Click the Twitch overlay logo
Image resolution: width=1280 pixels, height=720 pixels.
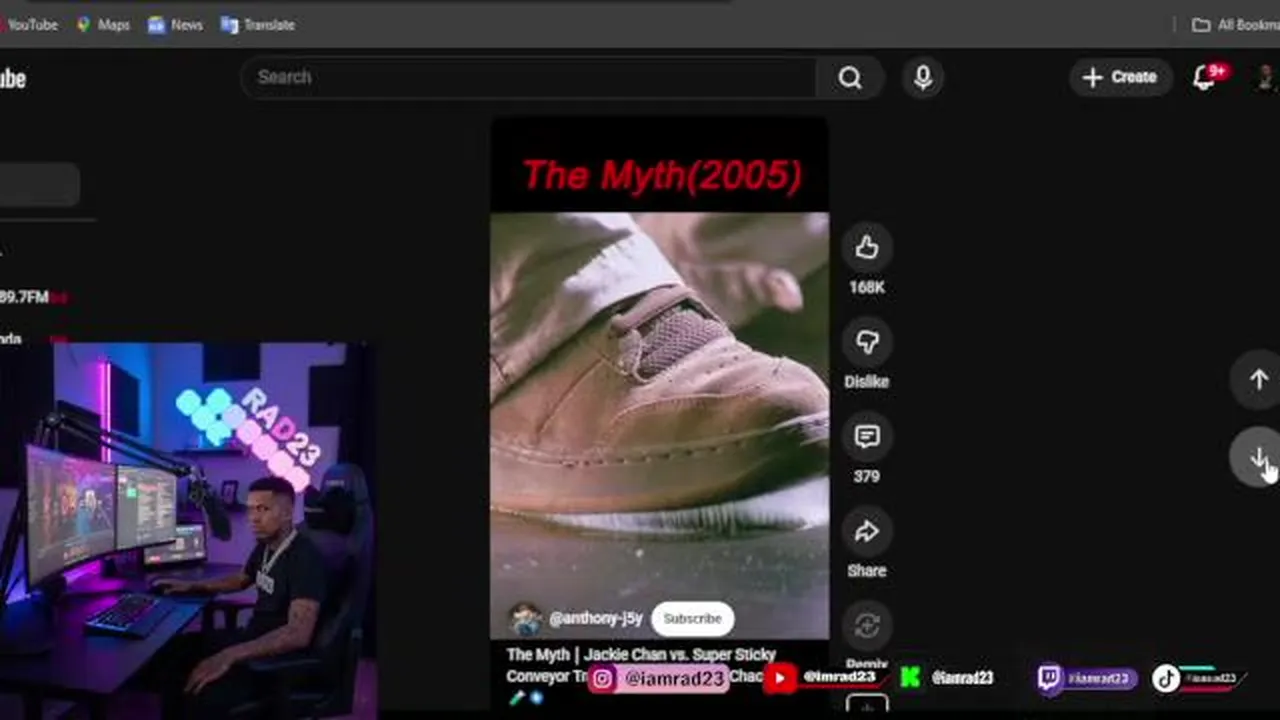click(x=1049, y=679)
